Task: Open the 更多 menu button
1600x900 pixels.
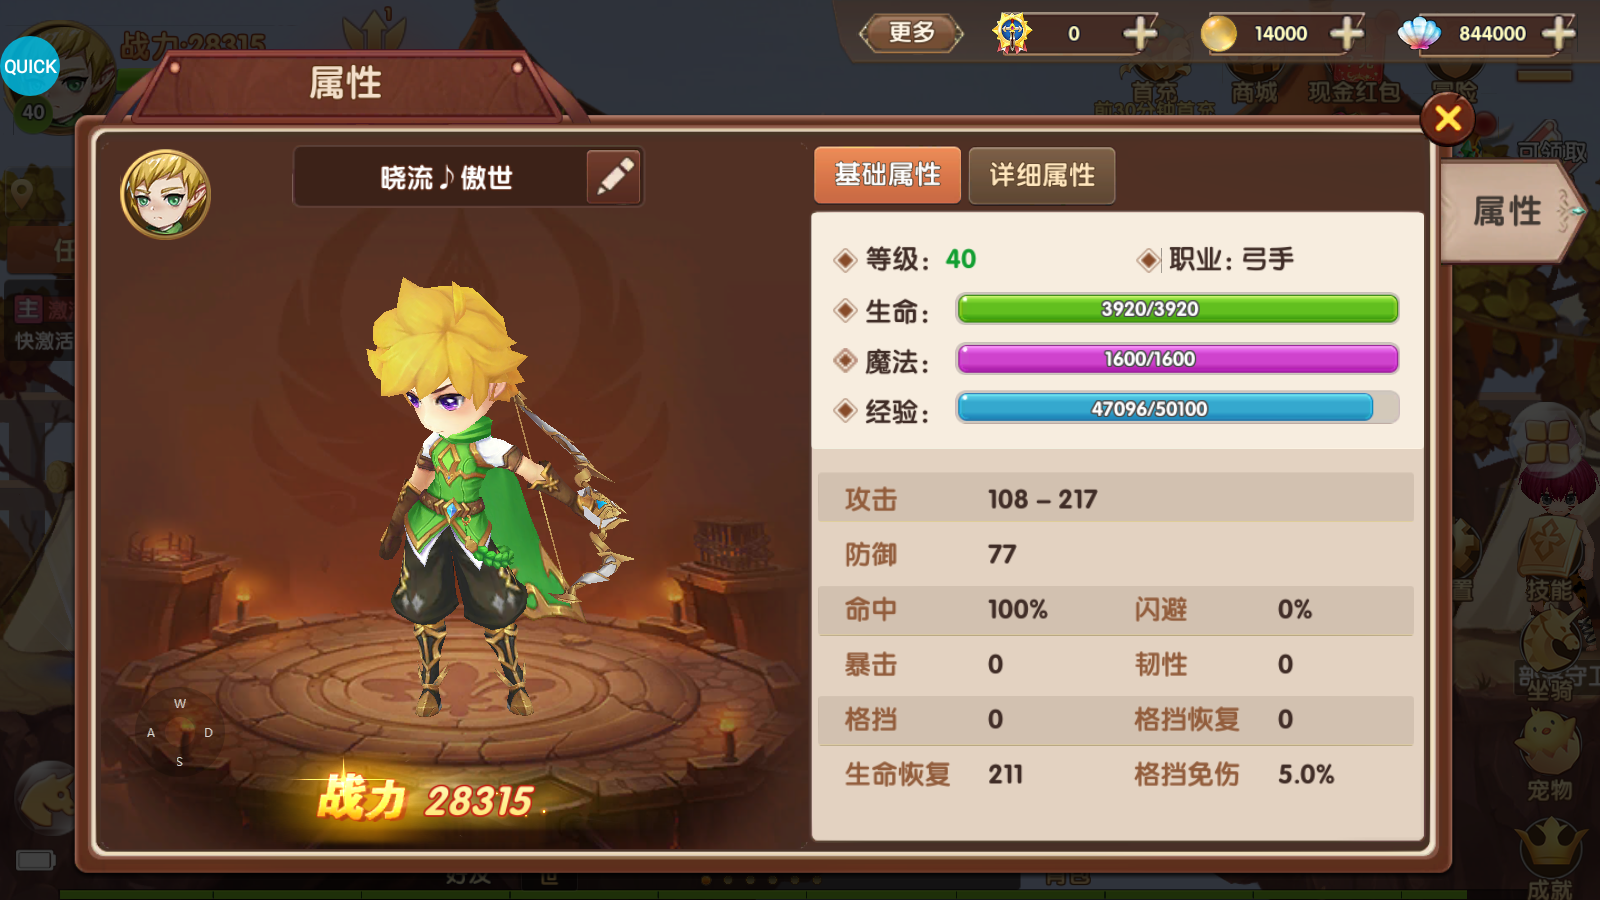Action: [911, 33]
